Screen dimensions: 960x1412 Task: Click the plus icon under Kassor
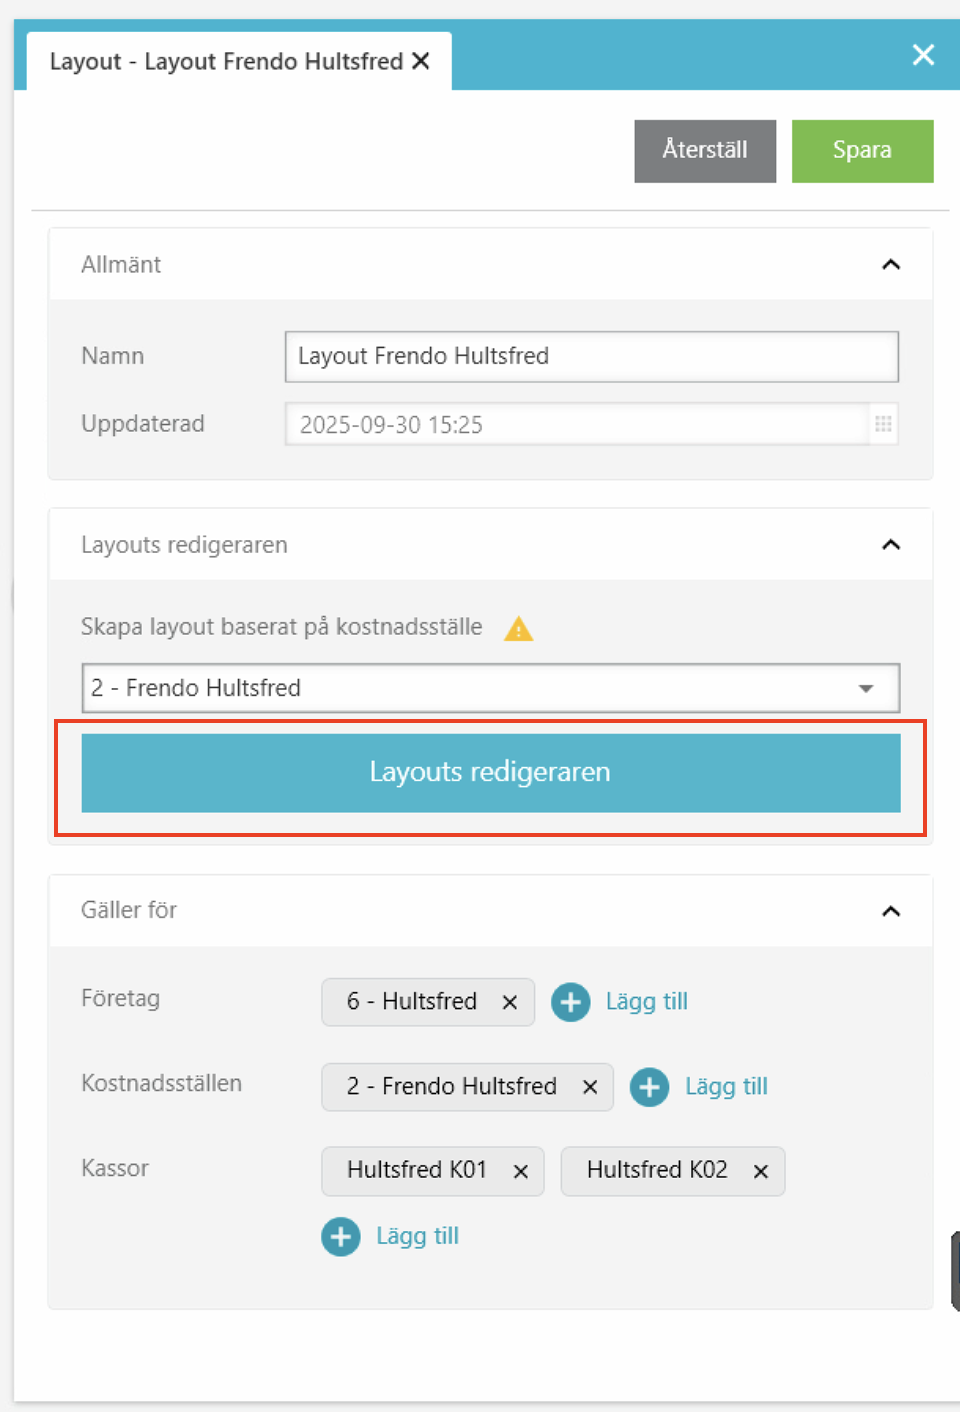(341, 1237)
